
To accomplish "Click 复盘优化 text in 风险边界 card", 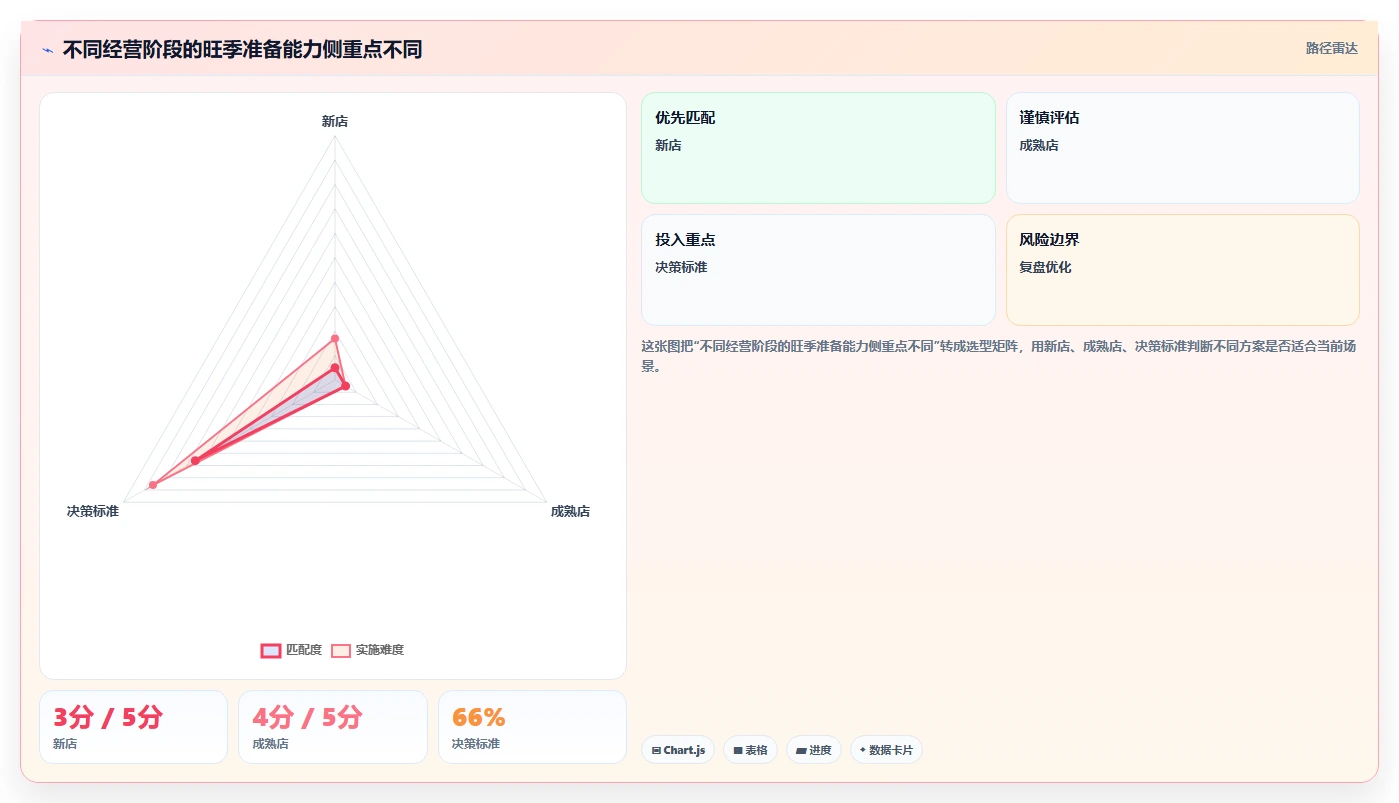I will coord(1045,267).
